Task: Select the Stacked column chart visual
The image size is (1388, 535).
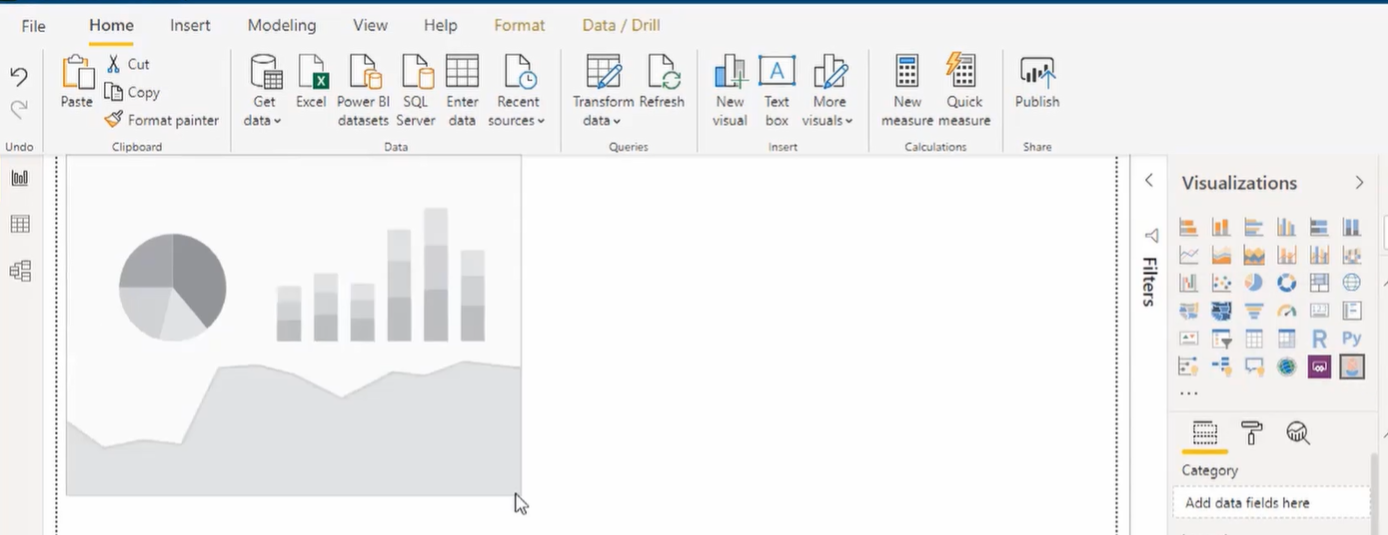Action: pos(1221,227)
